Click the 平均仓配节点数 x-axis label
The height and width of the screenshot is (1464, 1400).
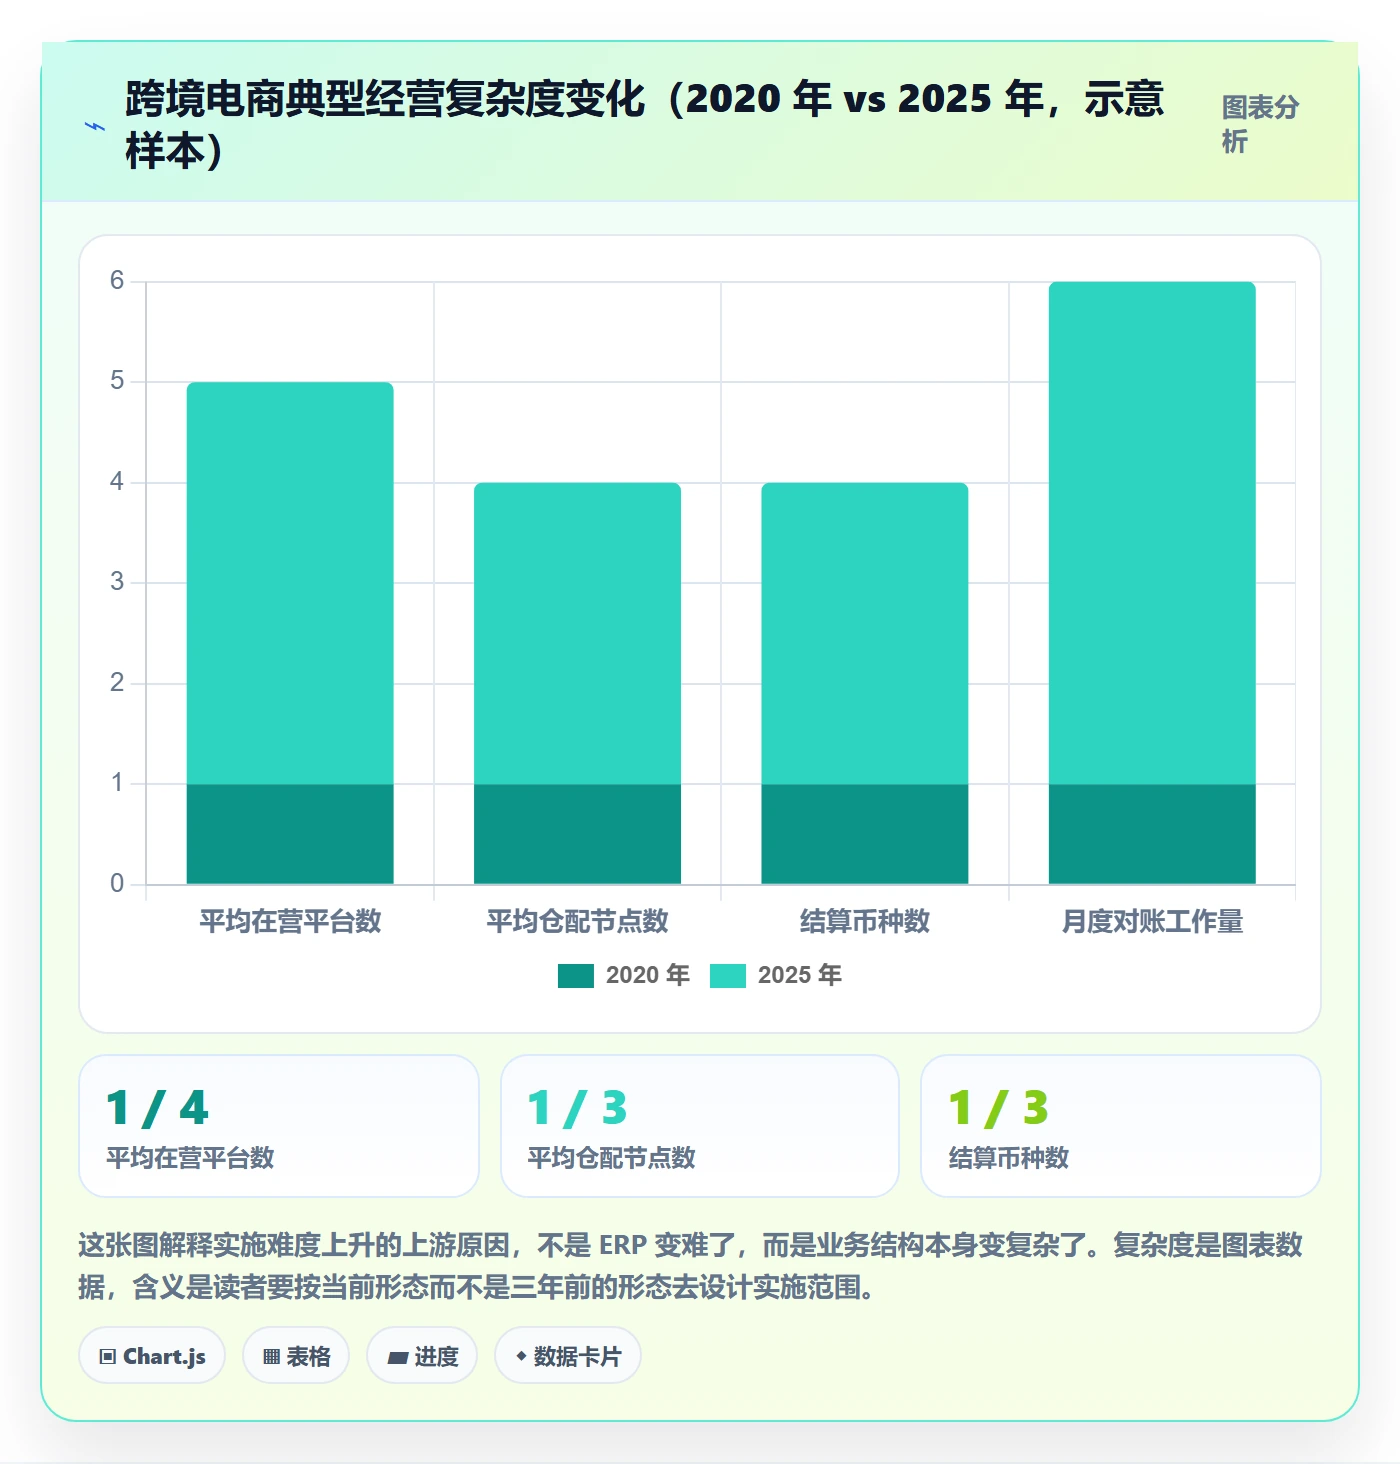coord(577,921)
